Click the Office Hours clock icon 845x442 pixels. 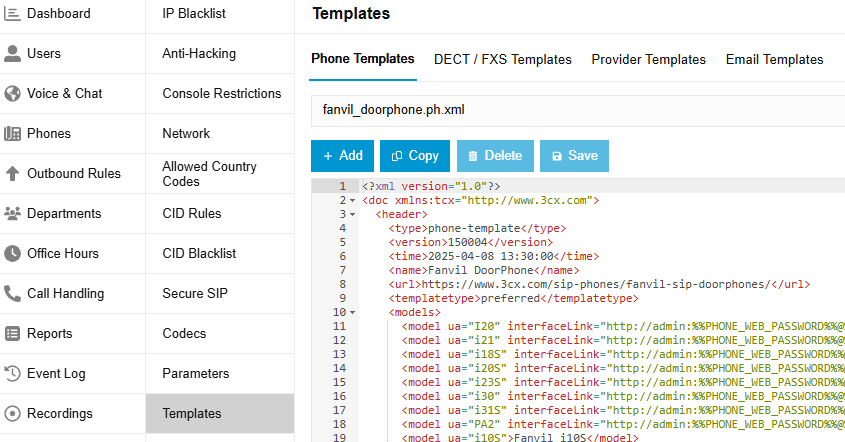13,253
